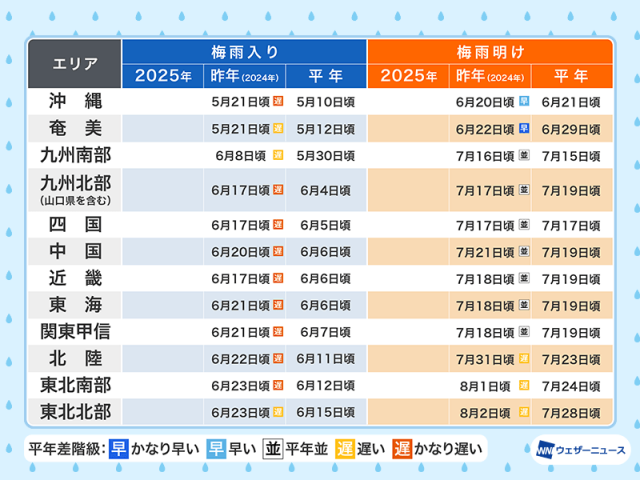Screen dimensions: 640x480
Task: Click the 奄美 area row label
Action: point(75,129)
